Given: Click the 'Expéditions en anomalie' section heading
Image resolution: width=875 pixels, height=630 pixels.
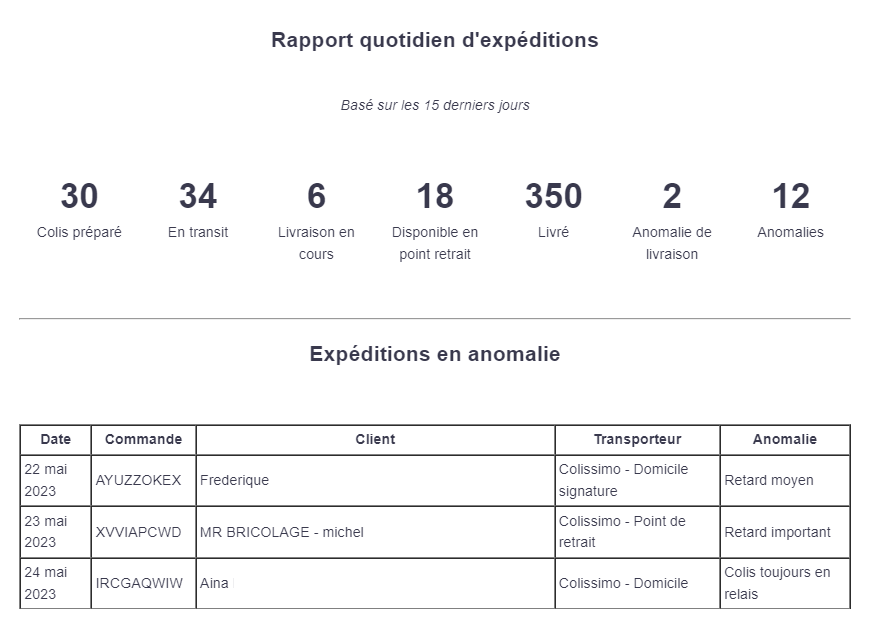Looking at the screenshot, I should tap(435, 354).
